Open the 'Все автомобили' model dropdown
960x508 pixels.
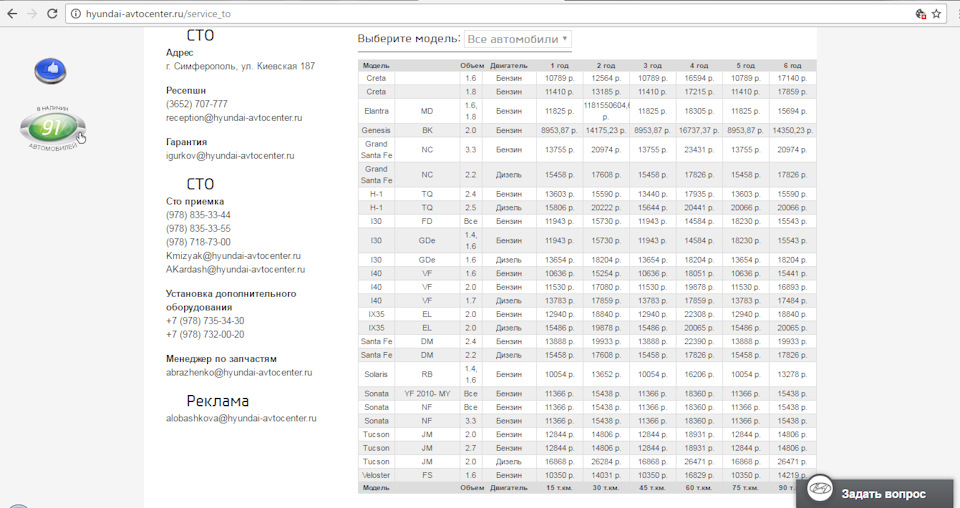point(518,39)
